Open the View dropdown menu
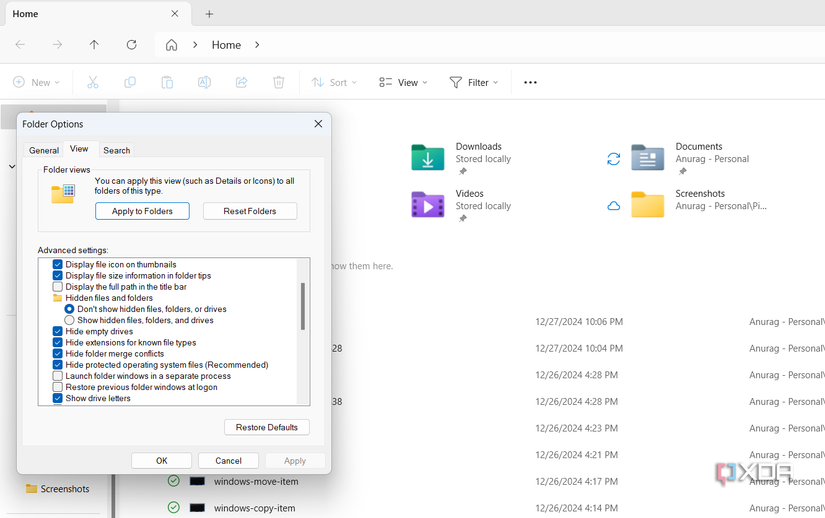The image size is (825, 518). (x=404, y=83)
